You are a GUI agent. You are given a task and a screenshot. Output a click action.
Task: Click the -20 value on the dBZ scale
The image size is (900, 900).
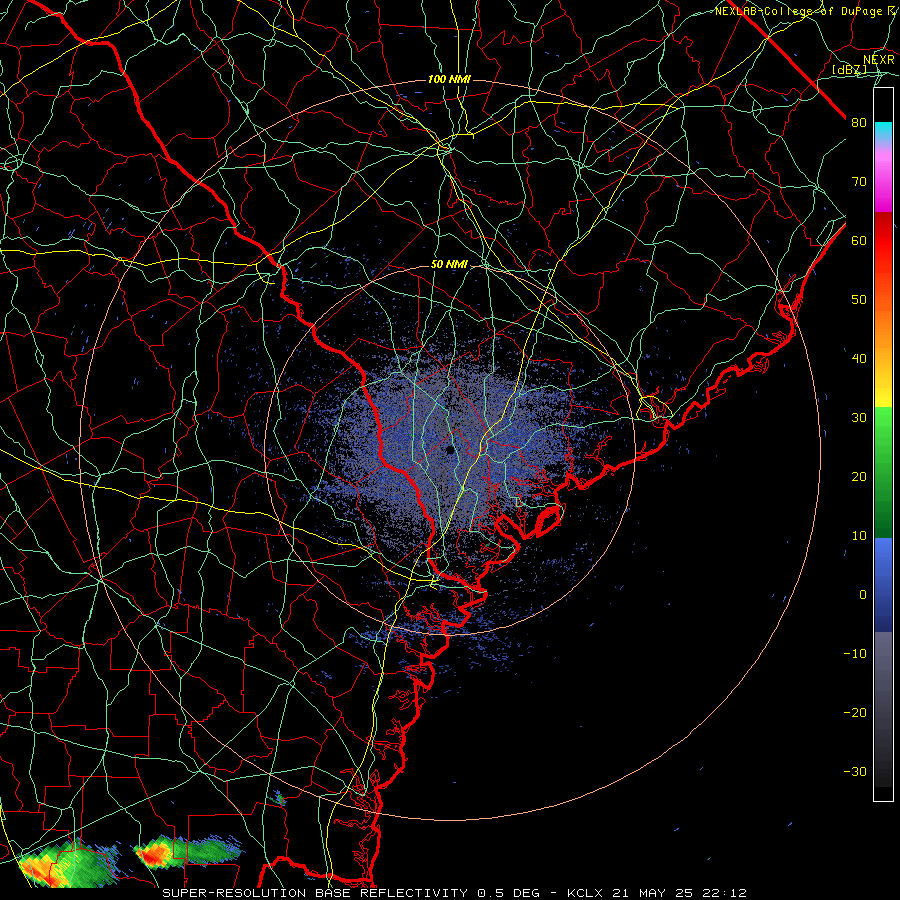(x=855, y=713)
